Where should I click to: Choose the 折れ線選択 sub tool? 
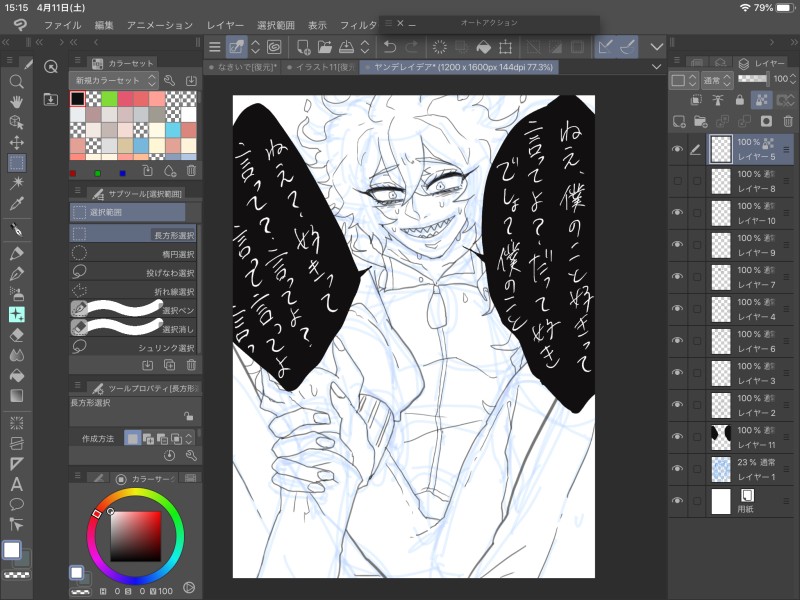(x=133, y=291)
